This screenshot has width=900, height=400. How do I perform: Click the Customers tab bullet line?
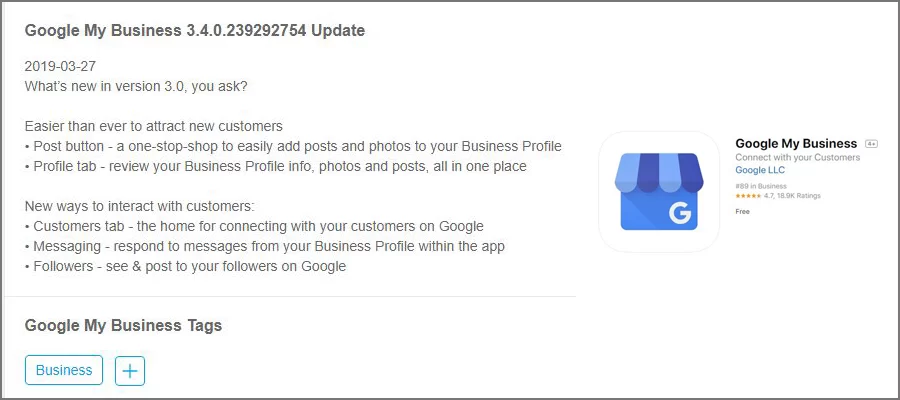254,226
